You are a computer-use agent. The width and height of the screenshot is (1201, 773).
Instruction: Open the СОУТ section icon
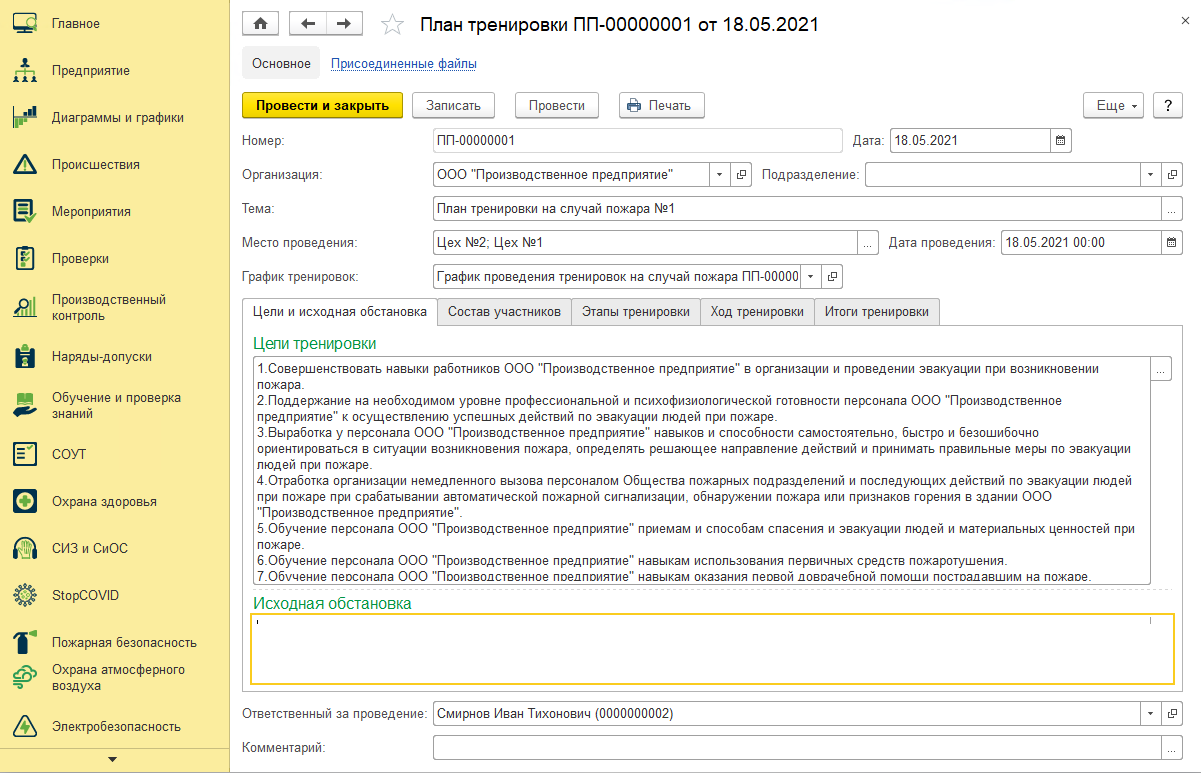tap(25, 454)
